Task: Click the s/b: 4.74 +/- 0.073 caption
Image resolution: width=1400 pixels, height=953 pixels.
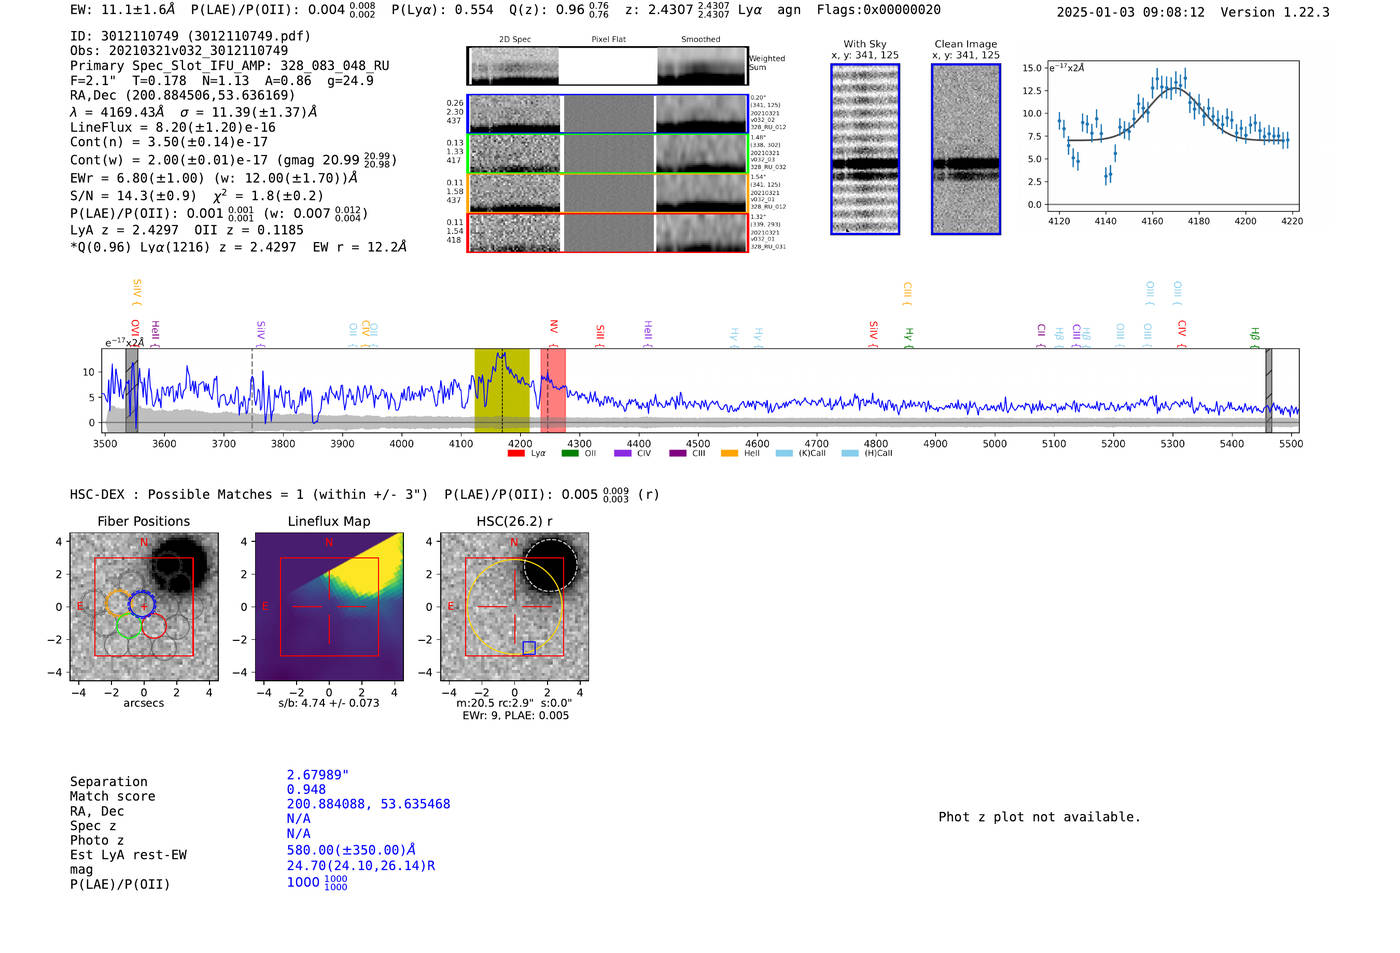Action: pos(329,703)
